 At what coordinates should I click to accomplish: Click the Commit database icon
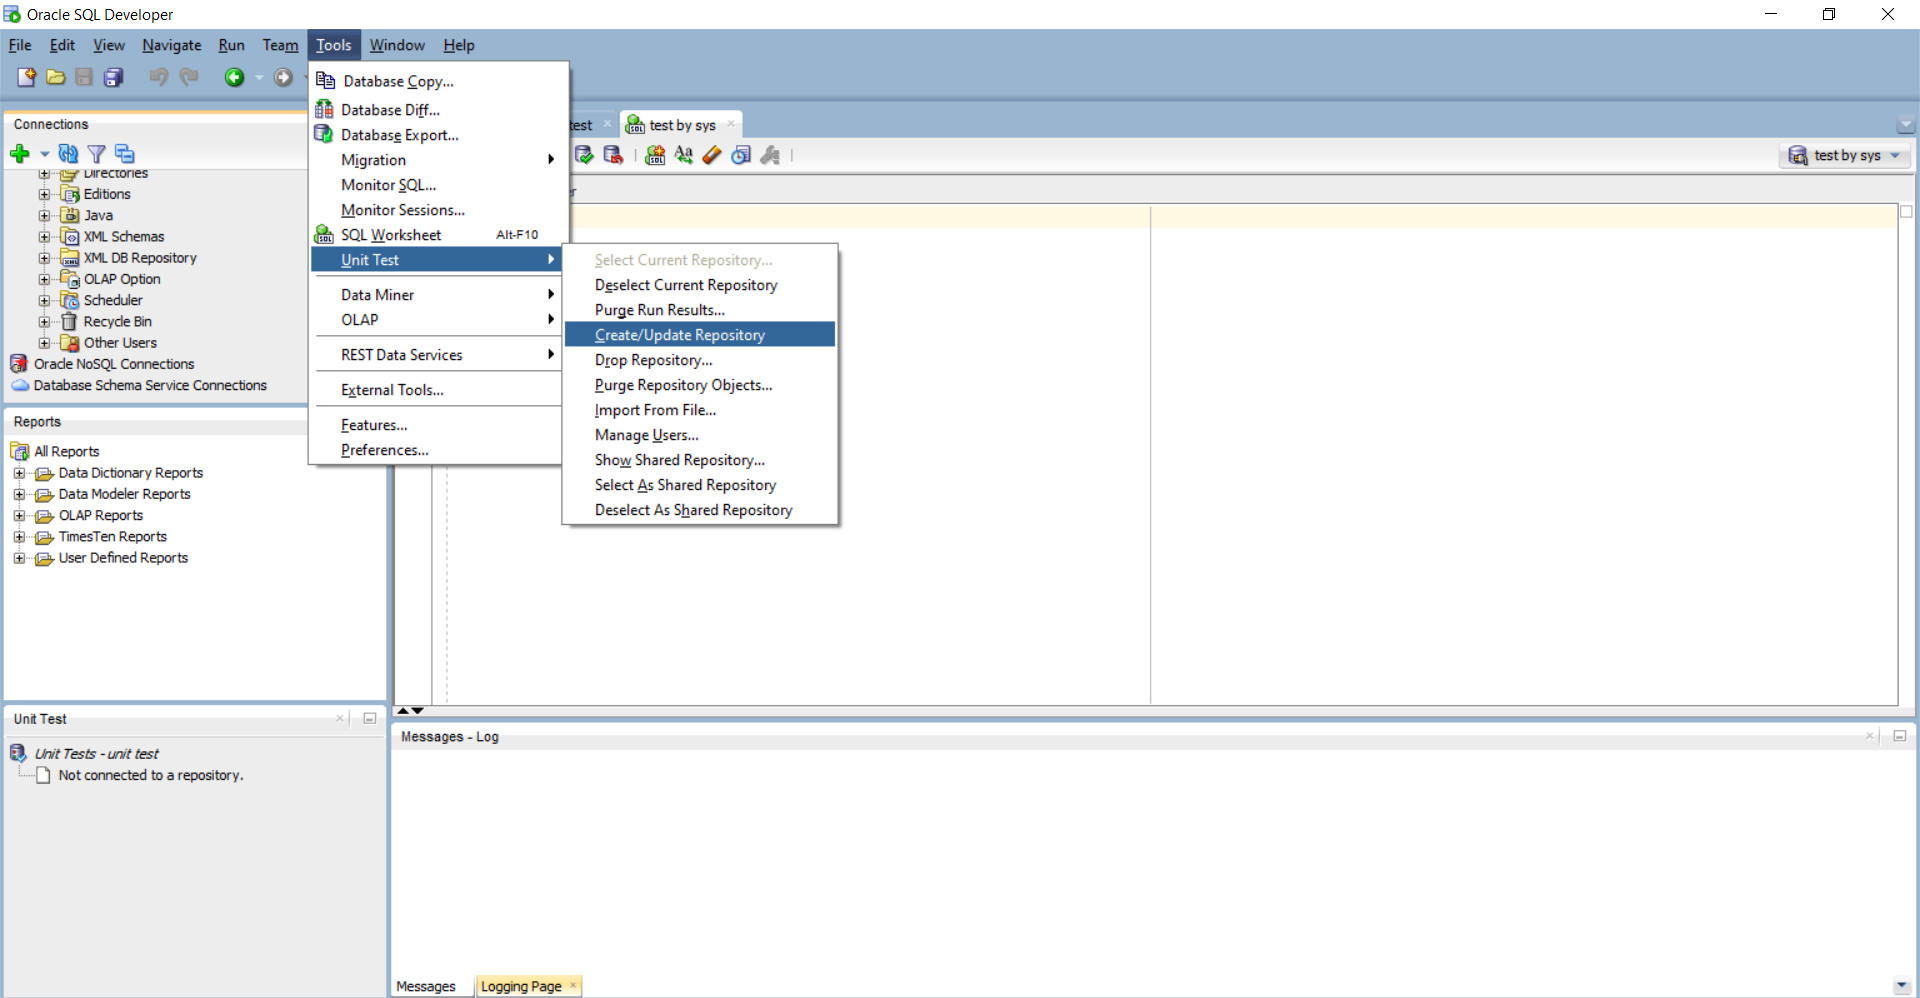(x=584, y=155)
